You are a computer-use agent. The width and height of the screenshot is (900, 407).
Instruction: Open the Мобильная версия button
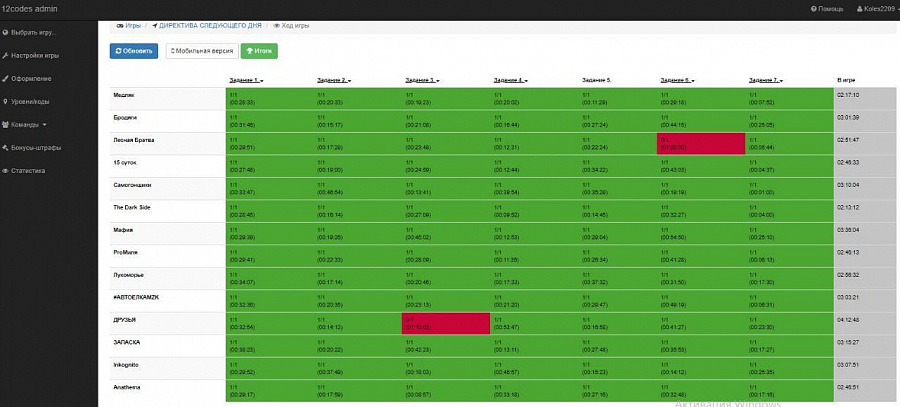(x=202, y=51)
